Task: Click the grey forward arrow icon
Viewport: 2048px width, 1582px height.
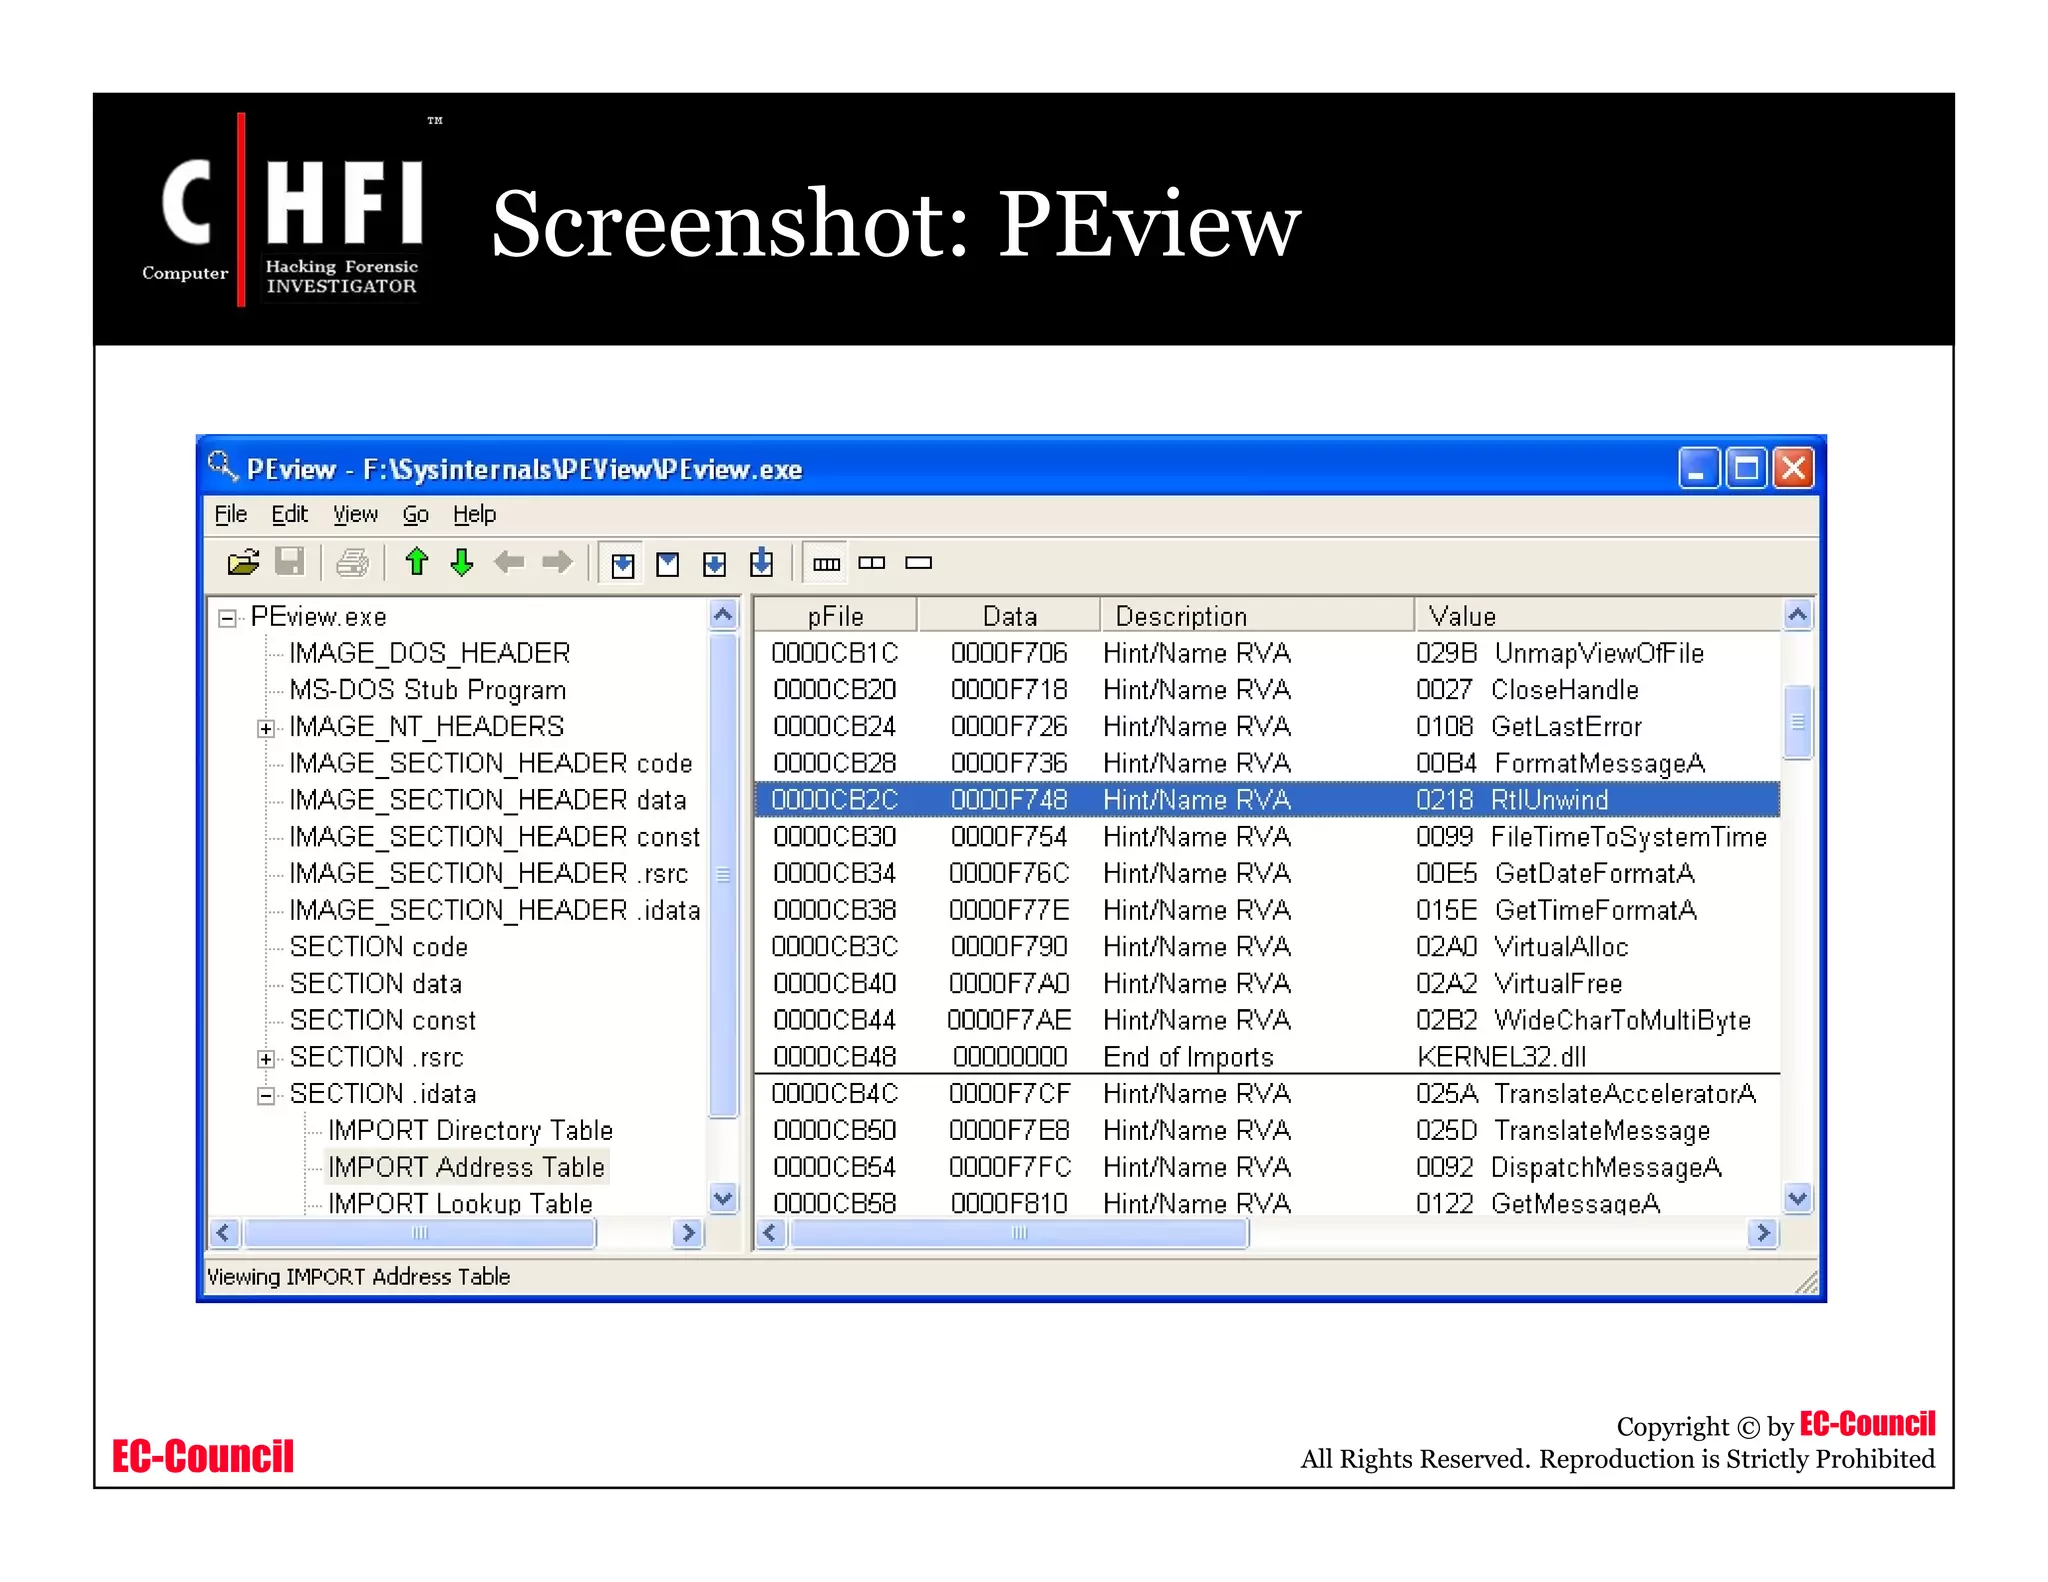Action: (557, 563)
